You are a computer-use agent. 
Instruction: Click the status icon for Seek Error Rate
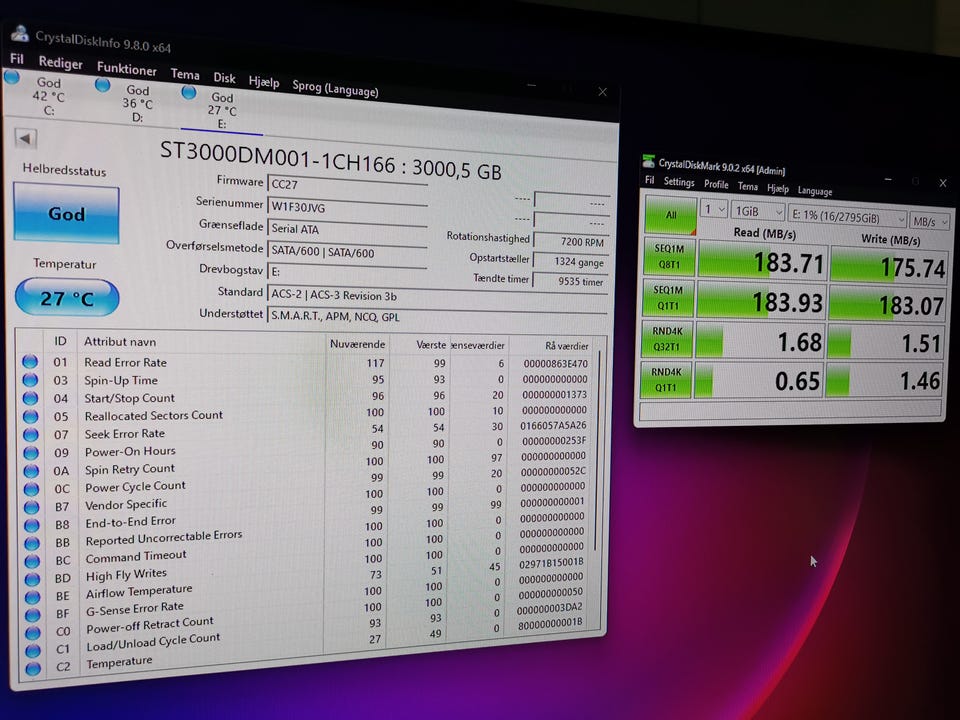[x=31, y=435]
